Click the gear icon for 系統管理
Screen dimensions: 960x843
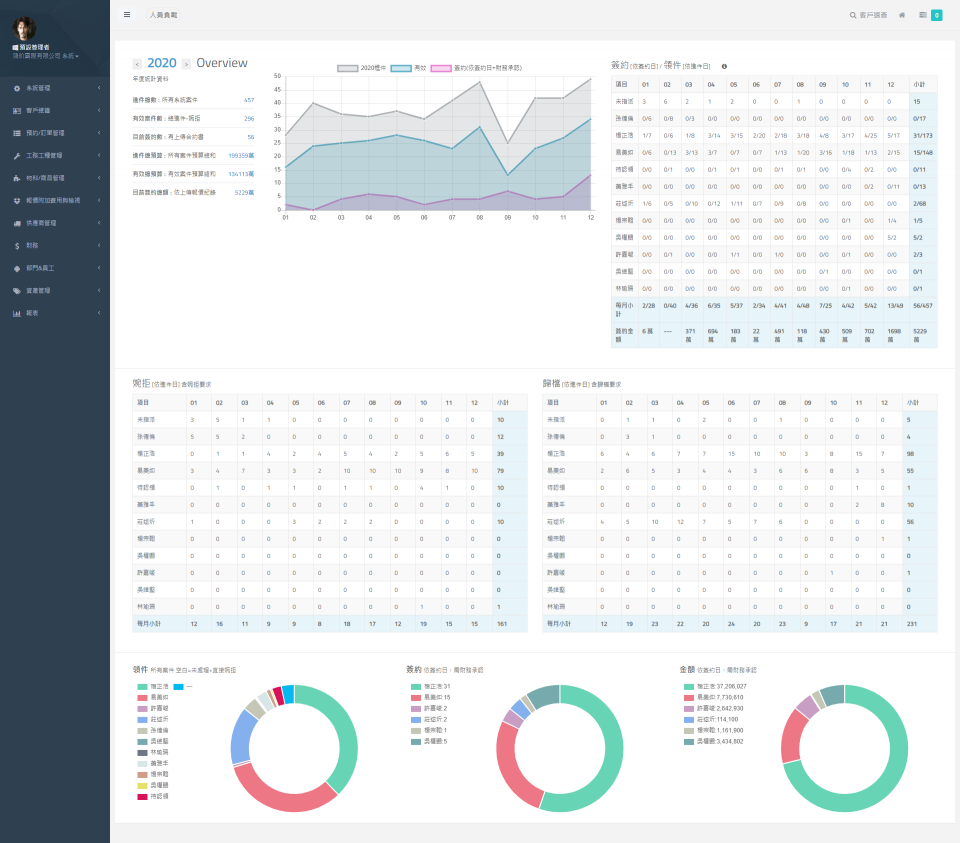click(17, 88)
